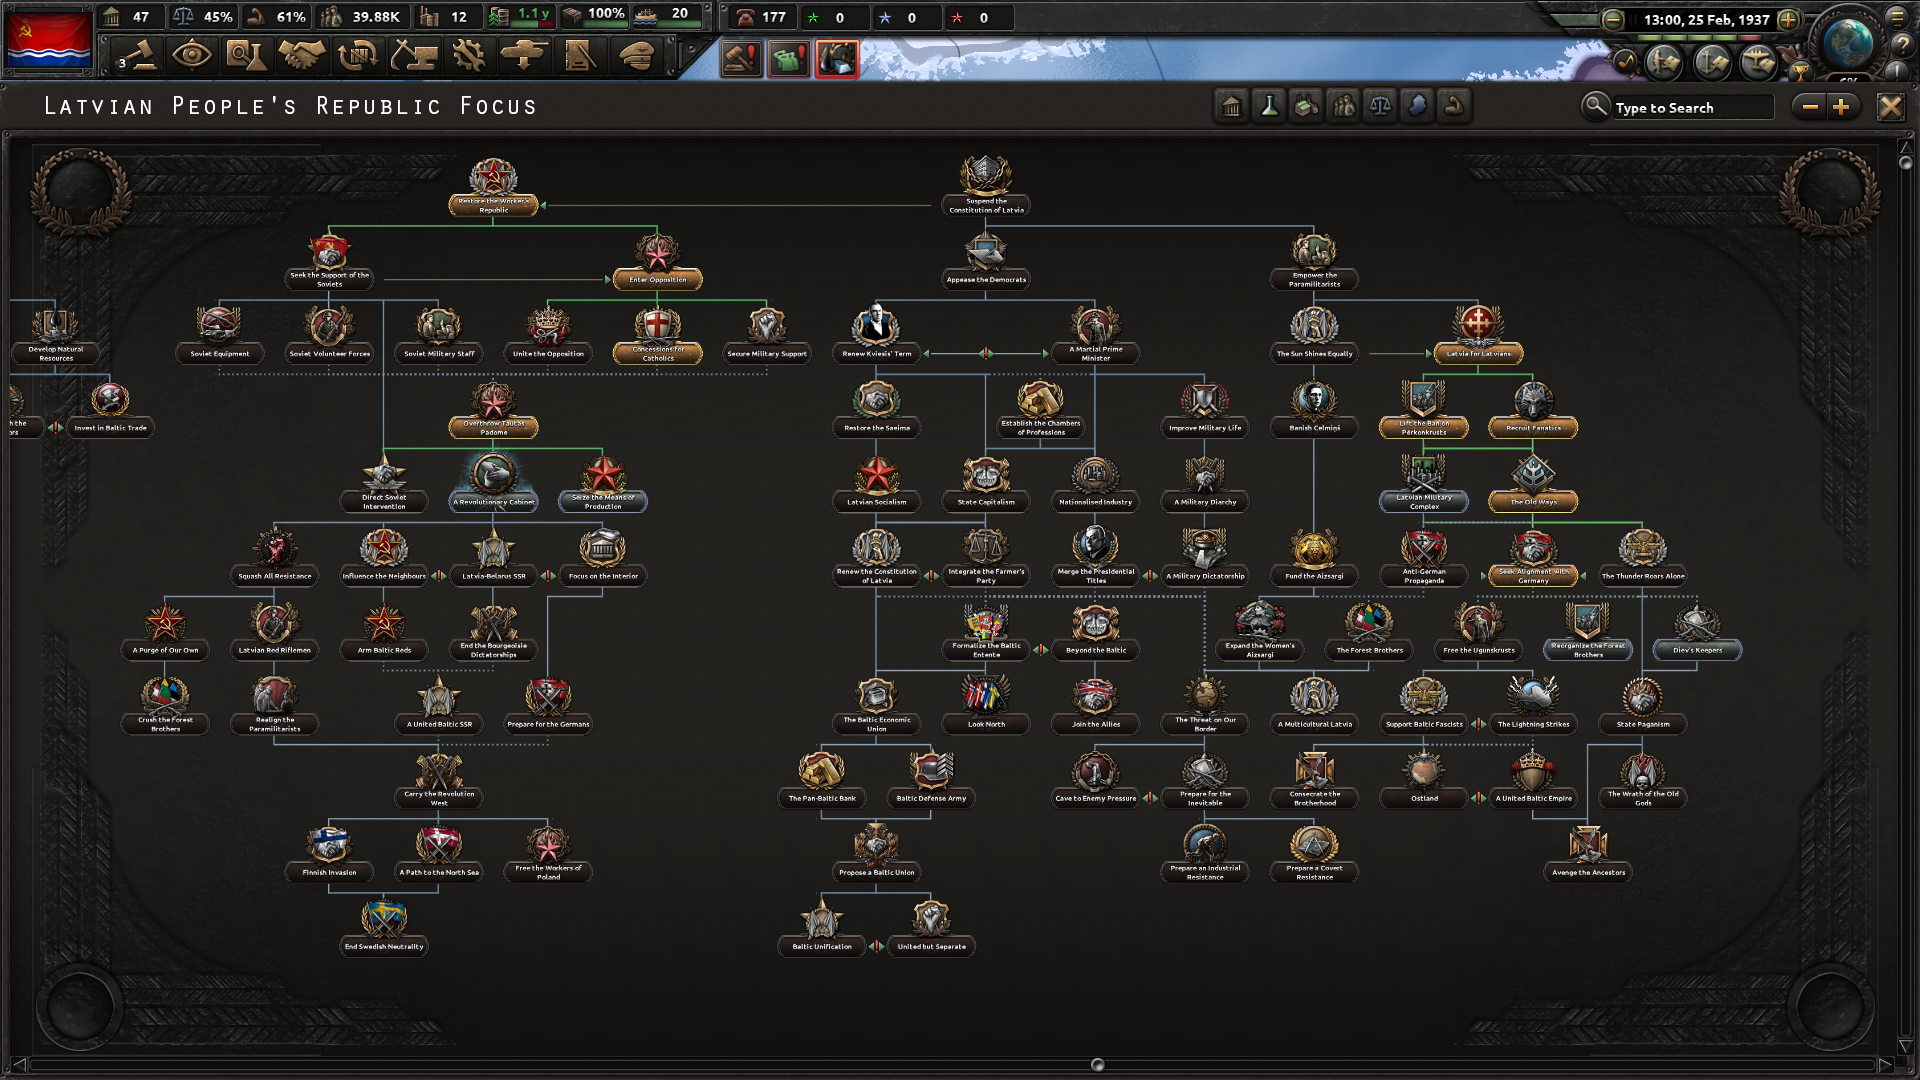1920x1080 pixels.
Task: Open the Production gear and wrench icon
Action: click(468, 55)
